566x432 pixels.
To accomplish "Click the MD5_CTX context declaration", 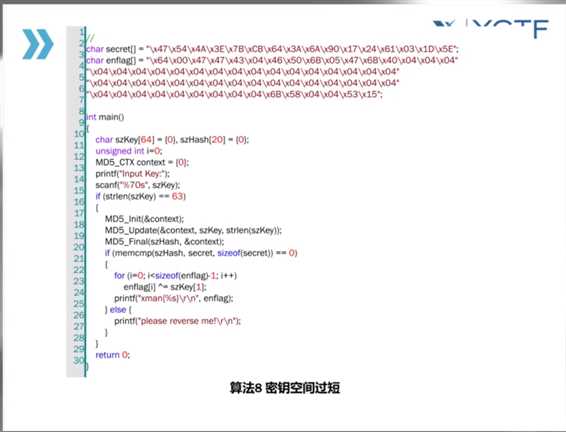I will coord(142,162).
